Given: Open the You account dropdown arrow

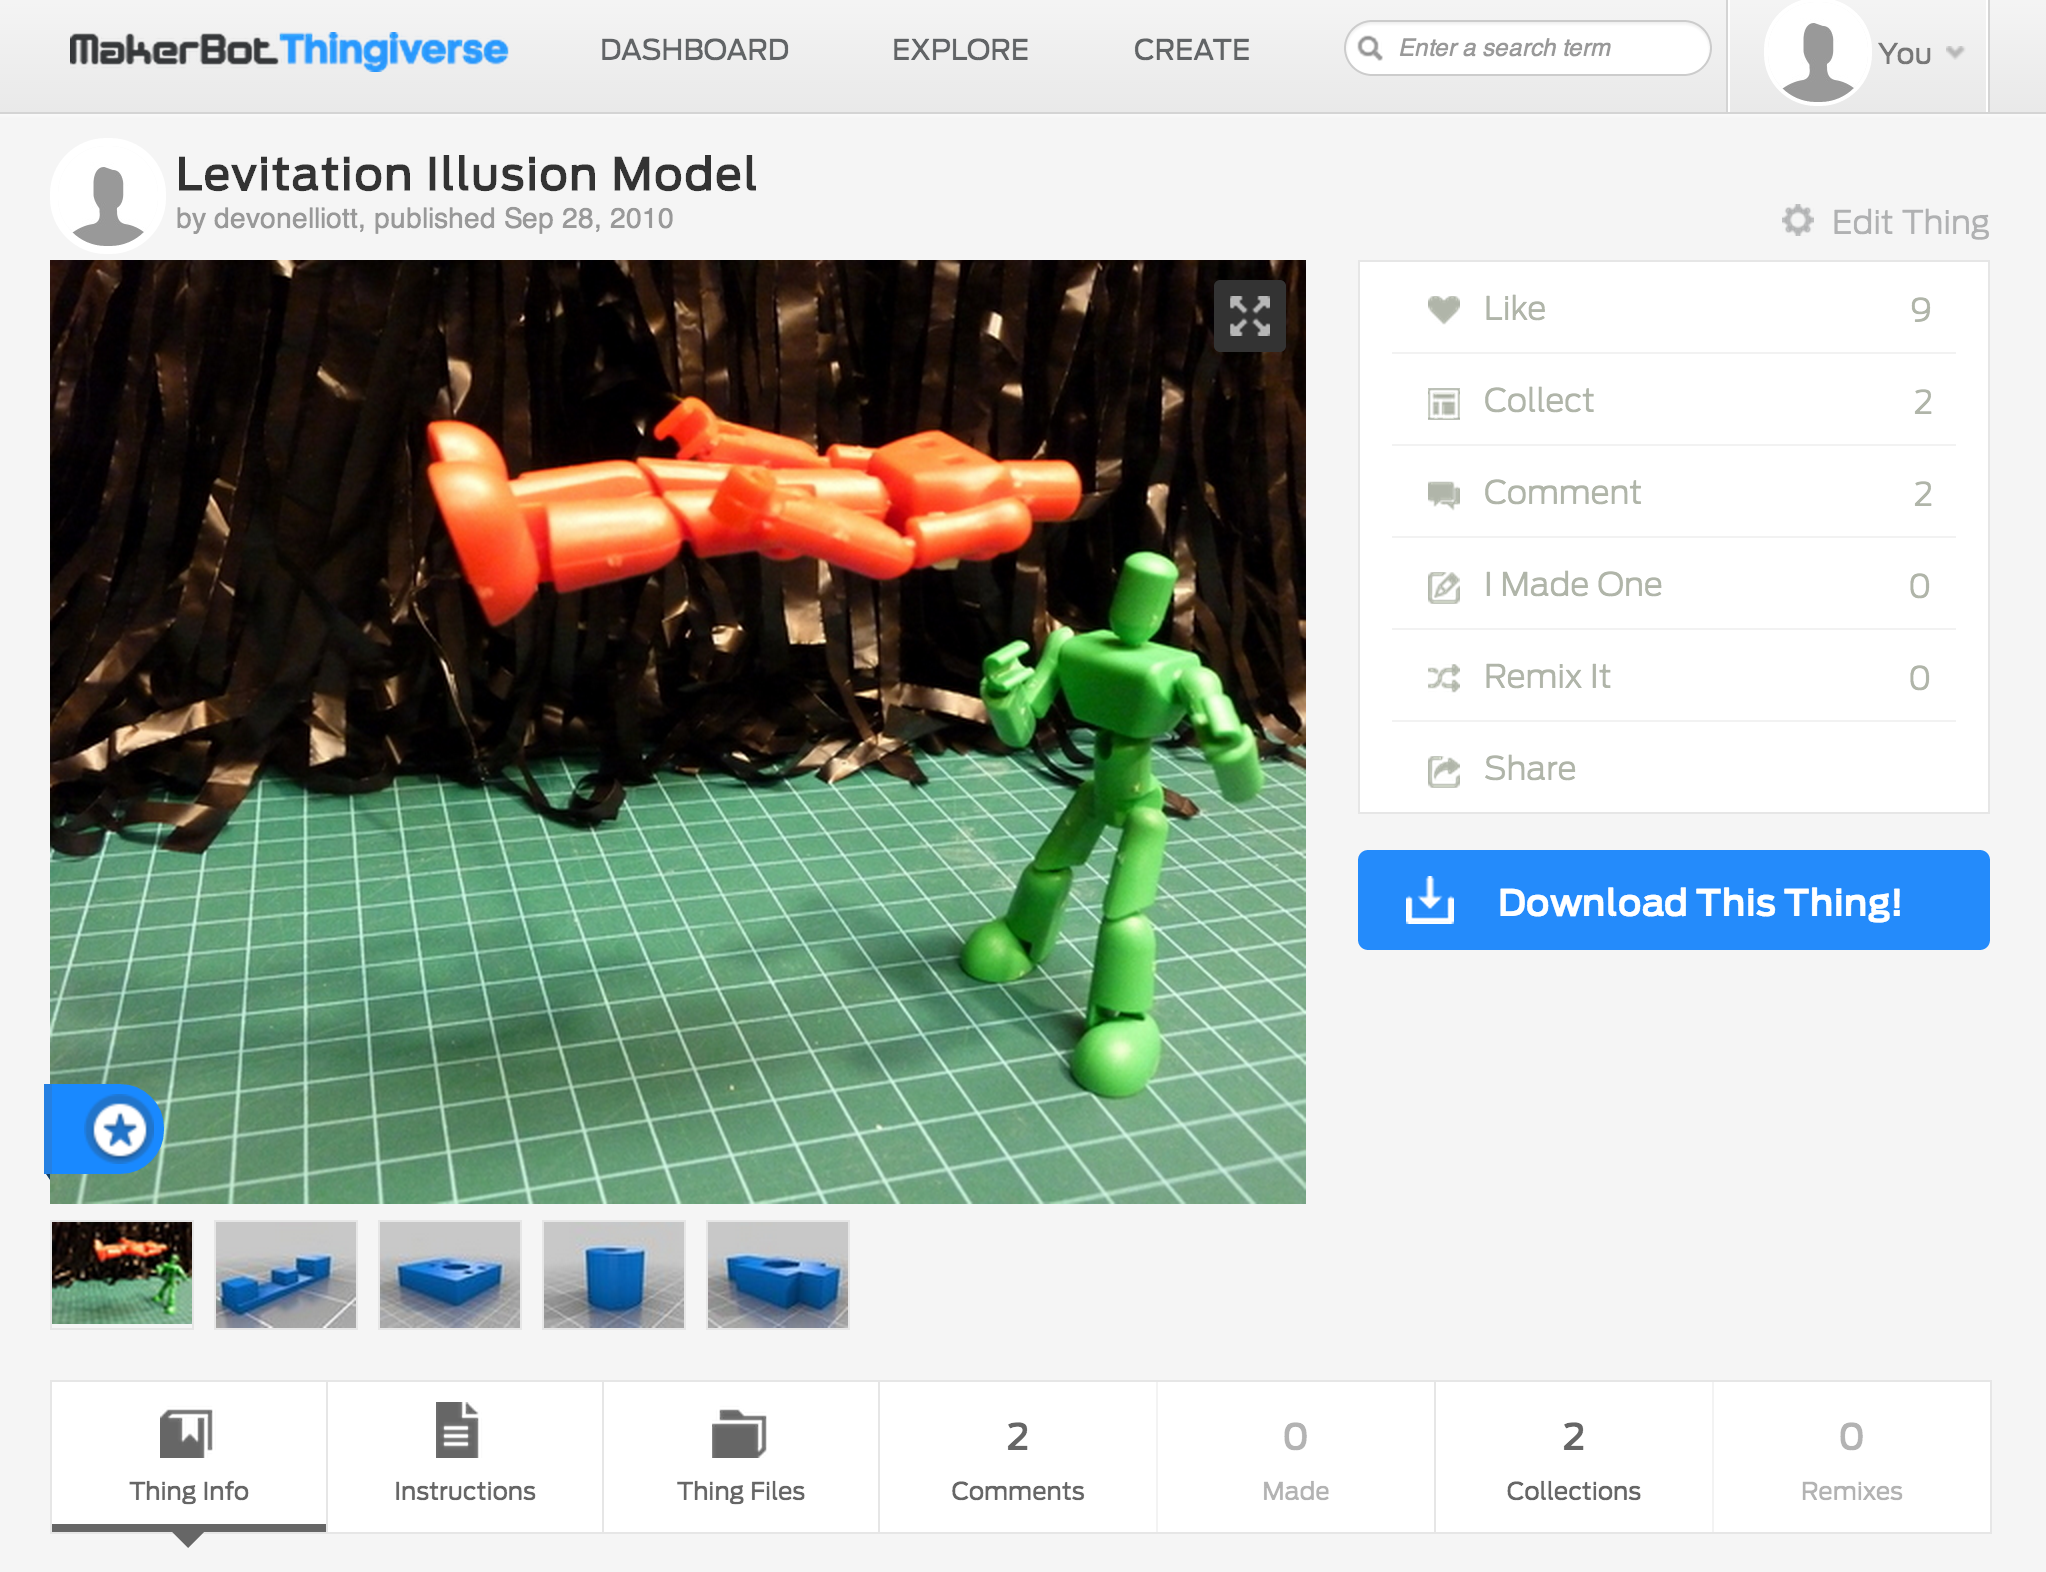Looking at the screenshot, I should click(x=1955, y=52).
